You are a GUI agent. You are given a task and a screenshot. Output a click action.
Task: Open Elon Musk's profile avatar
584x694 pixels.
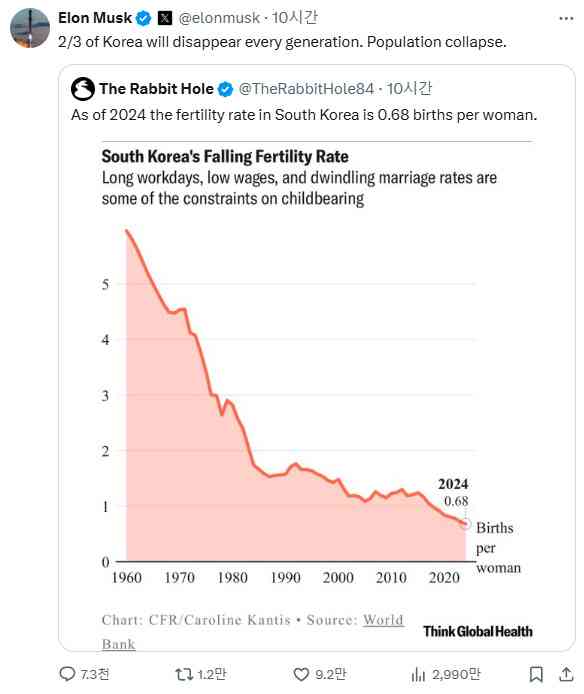30,27
